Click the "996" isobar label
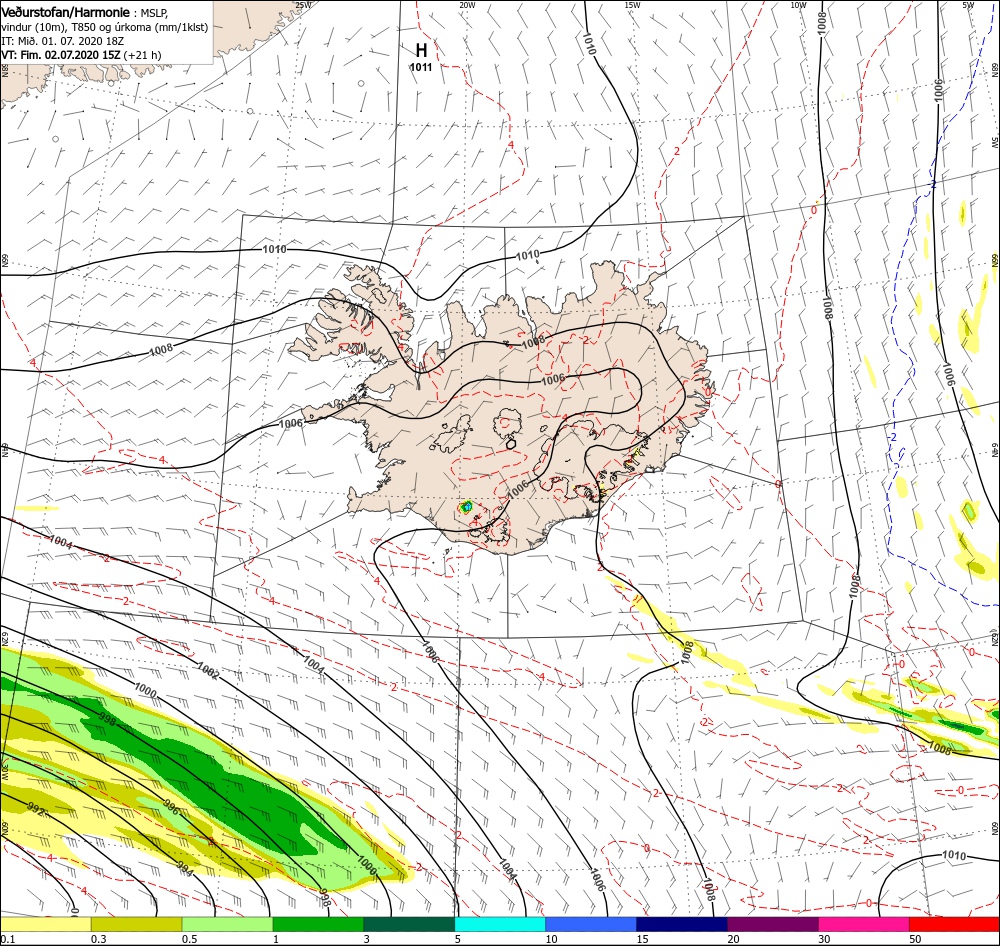The width and height of the screenshot is (1000, 946). point(171,806)
